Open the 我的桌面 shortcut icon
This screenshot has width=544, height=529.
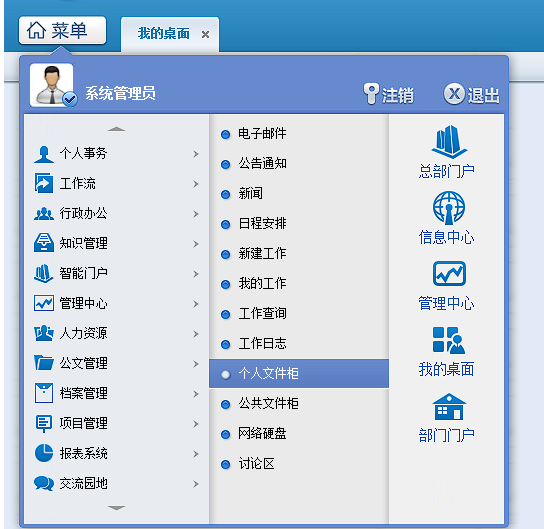coord(449,340)
